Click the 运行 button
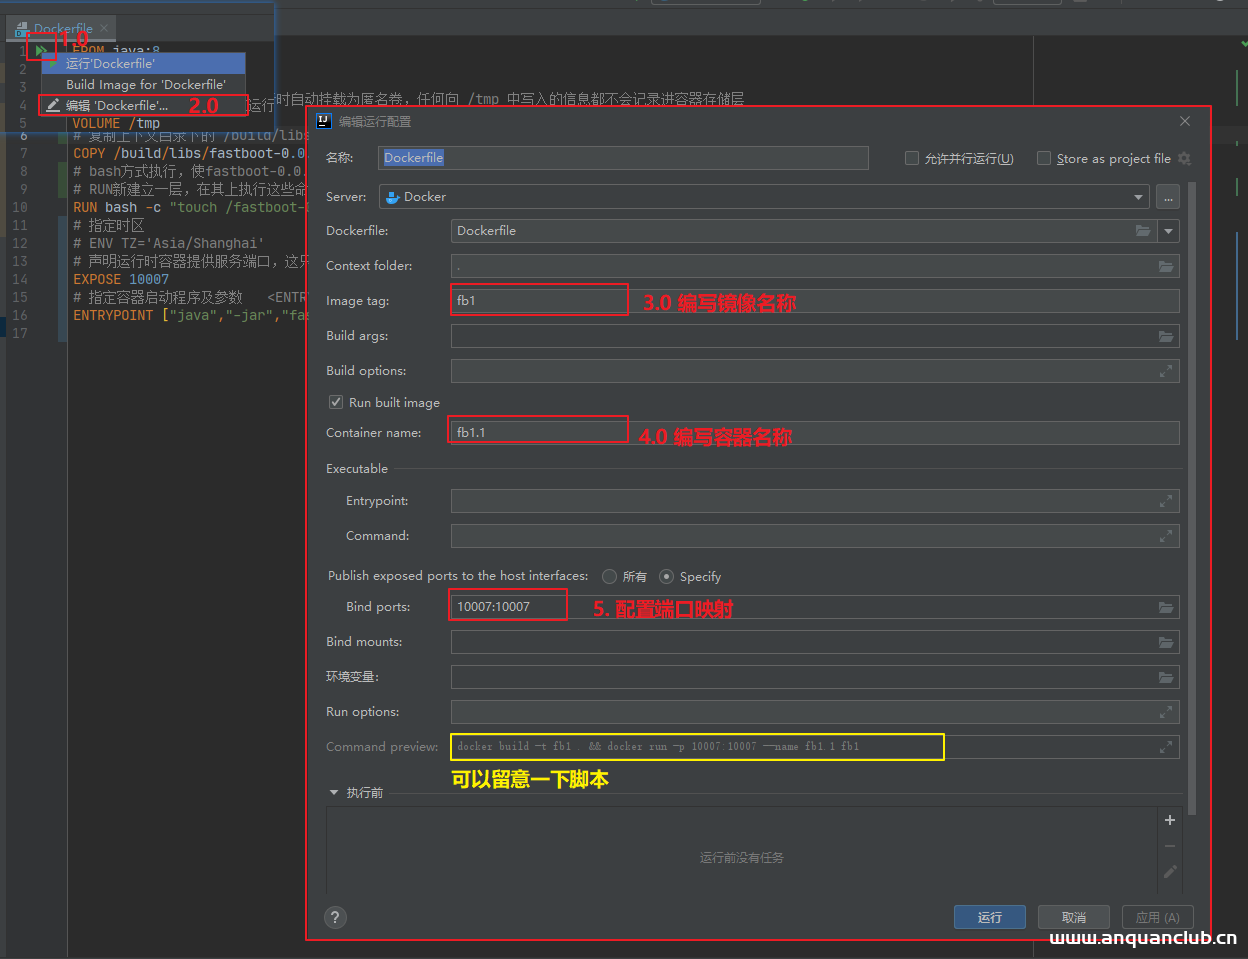 pos(989,917)
